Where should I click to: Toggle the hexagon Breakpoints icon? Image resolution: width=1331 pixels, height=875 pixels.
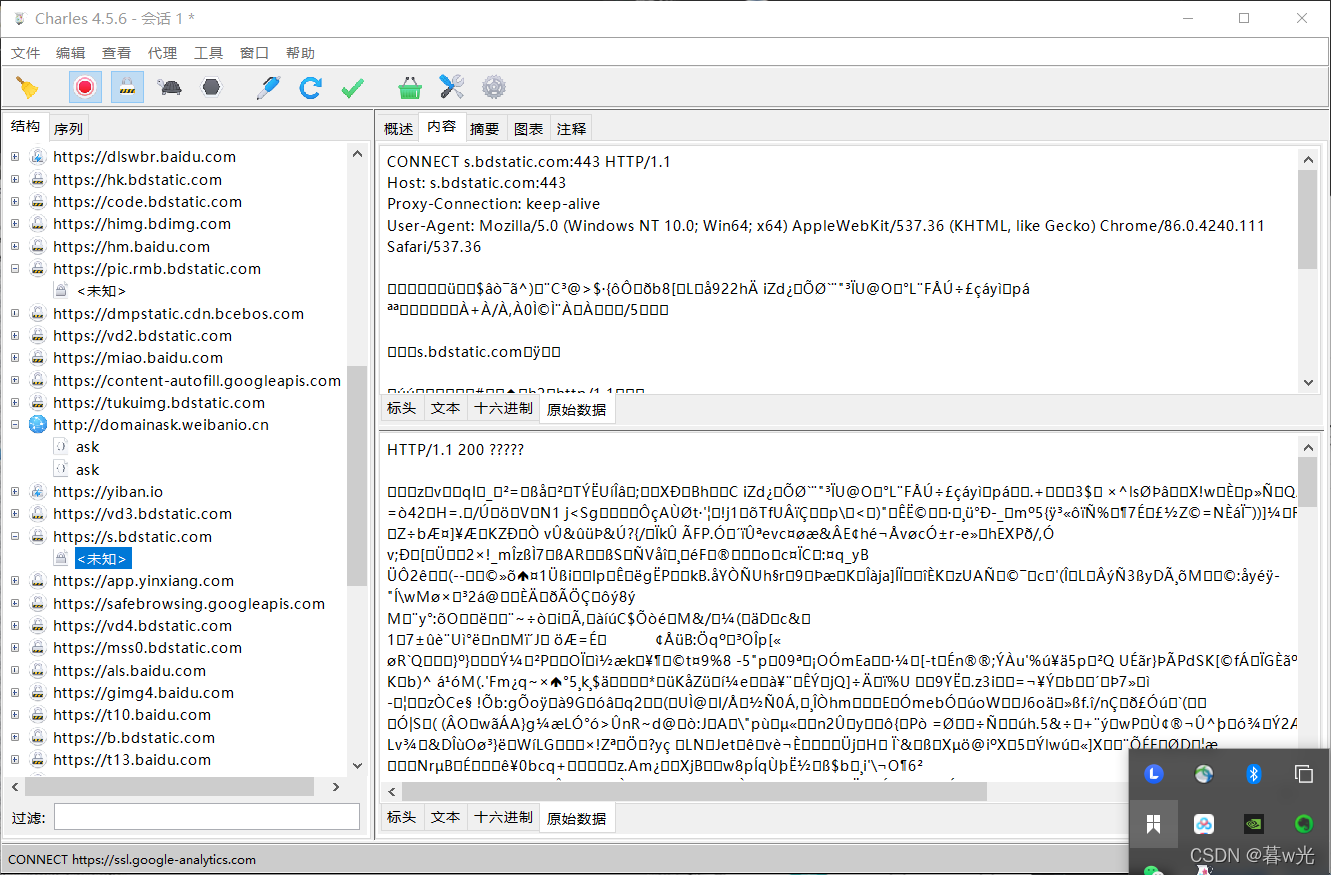211,87
